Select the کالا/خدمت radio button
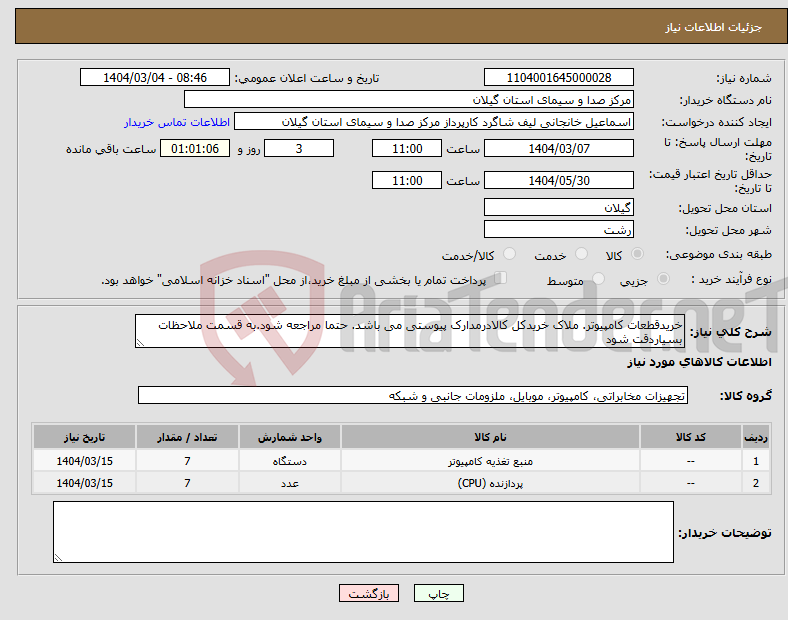 click(510, 254)
